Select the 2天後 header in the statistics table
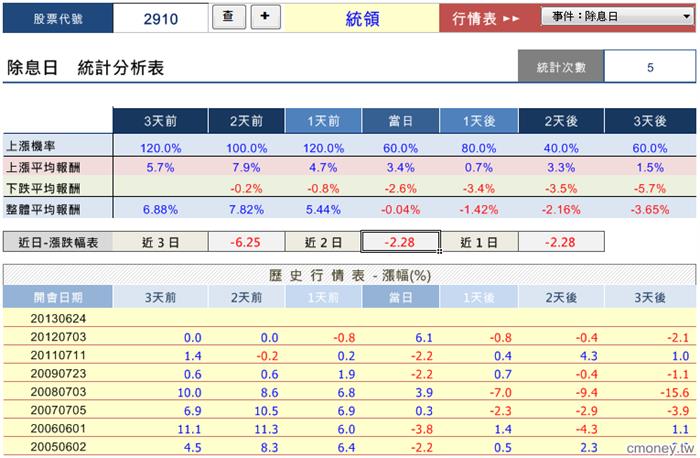This screenshot has height=458, width=700. pyautogui.click(x=561, y=121)
